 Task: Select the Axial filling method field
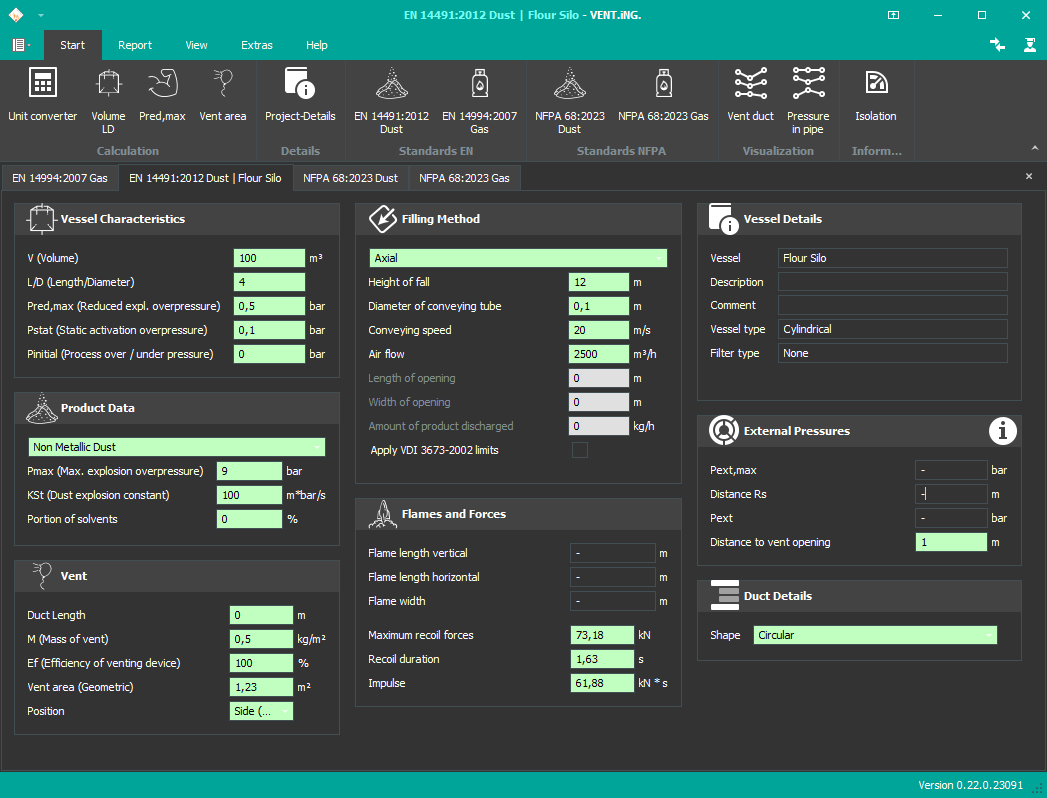tap(517, 258)
